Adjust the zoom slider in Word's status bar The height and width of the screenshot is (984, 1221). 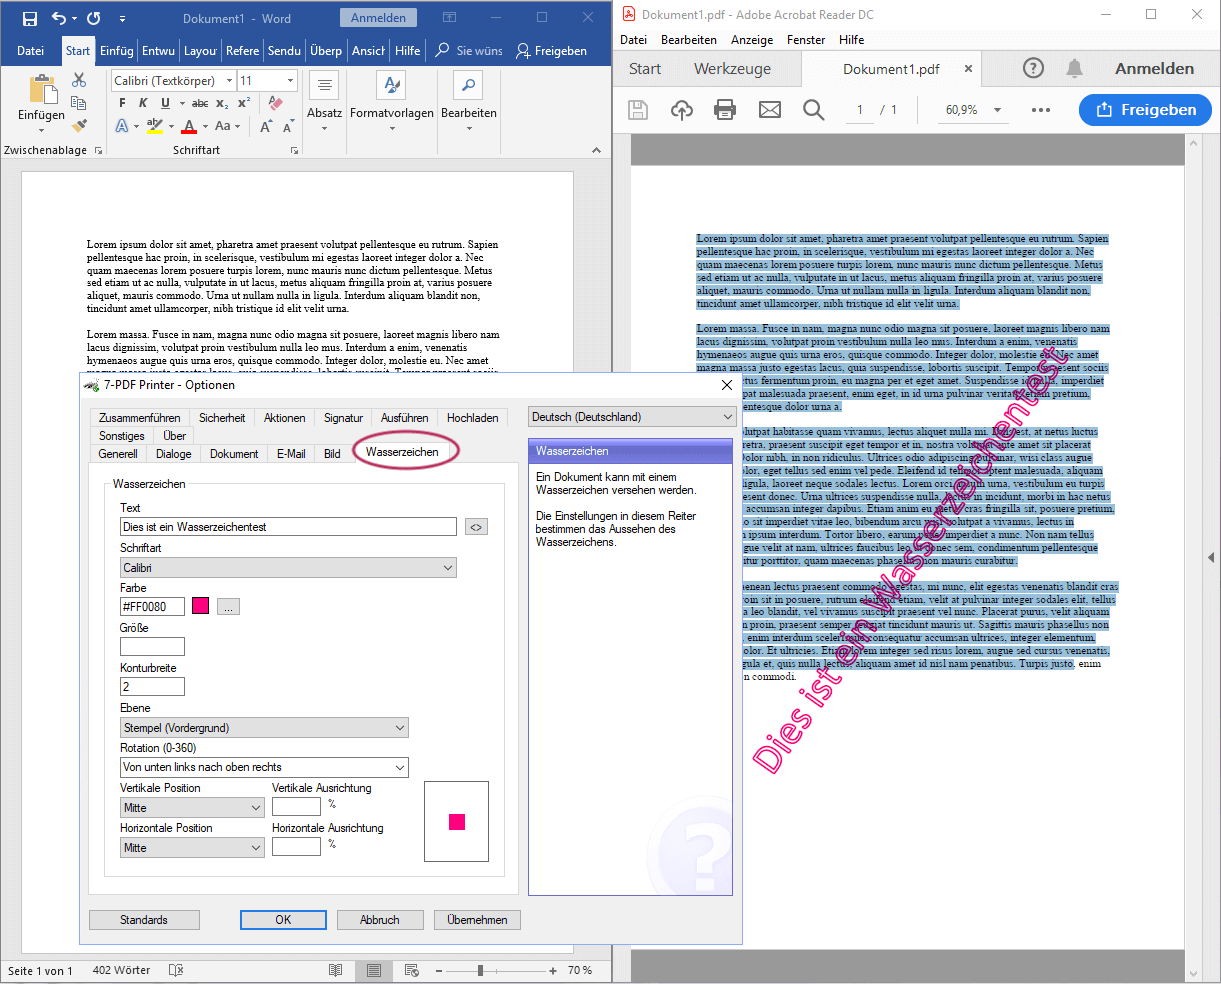tap(481, 970)
